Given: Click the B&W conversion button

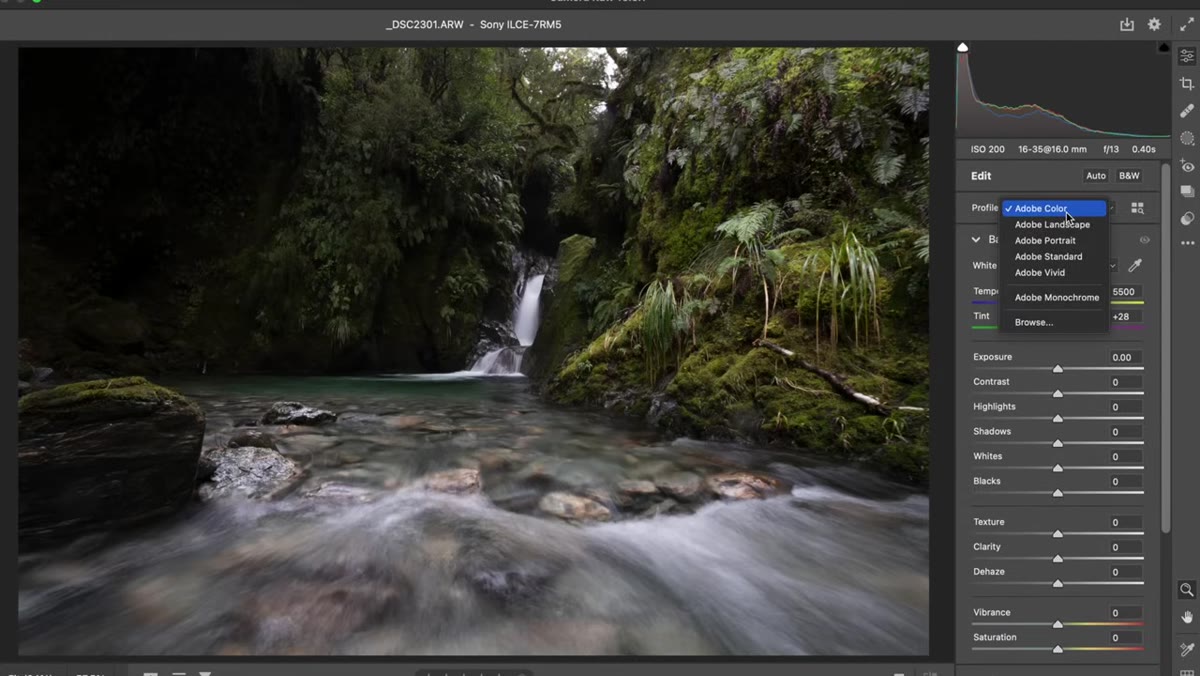Looking at the screenshot, I should 1129,176.
